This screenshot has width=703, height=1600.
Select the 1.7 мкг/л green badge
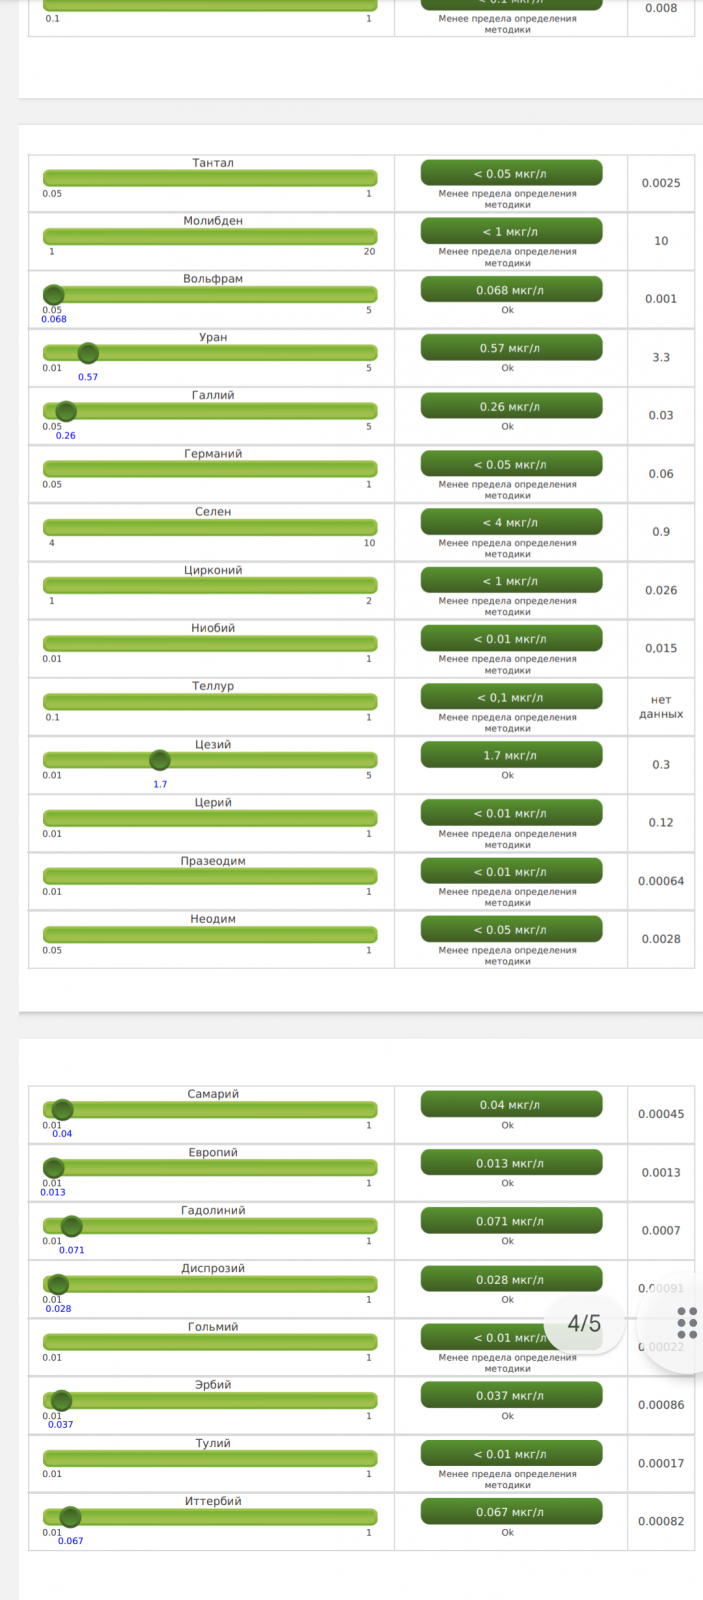[x=511, y=755]
